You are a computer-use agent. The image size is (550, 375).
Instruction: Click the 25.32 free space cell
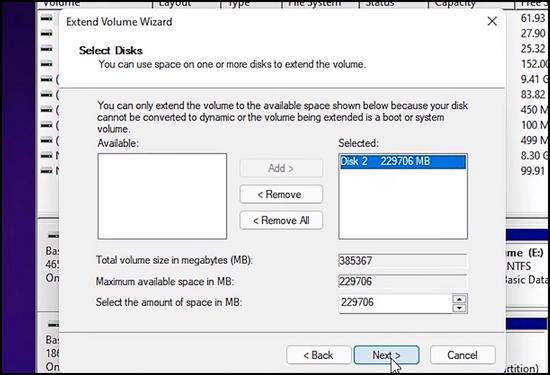click(x=533, y=49)
